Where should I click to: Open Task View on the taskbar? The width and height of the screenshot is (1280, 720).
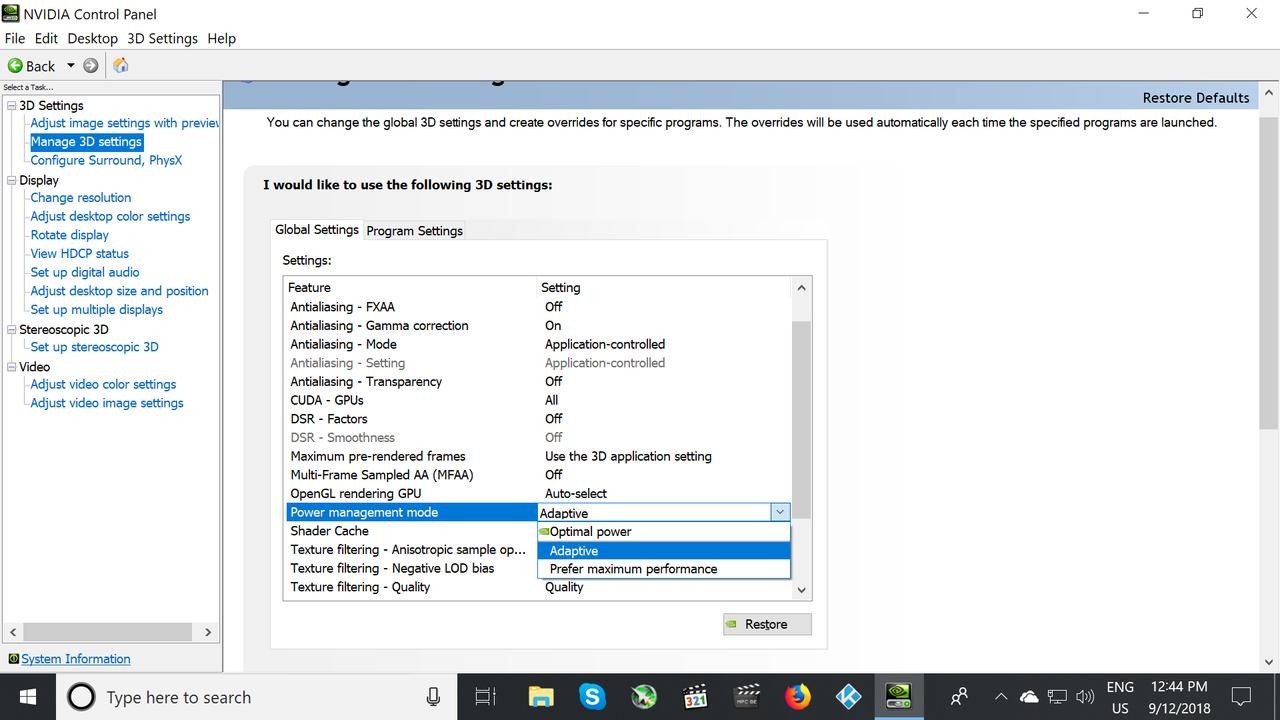click(x=485, y=697)
